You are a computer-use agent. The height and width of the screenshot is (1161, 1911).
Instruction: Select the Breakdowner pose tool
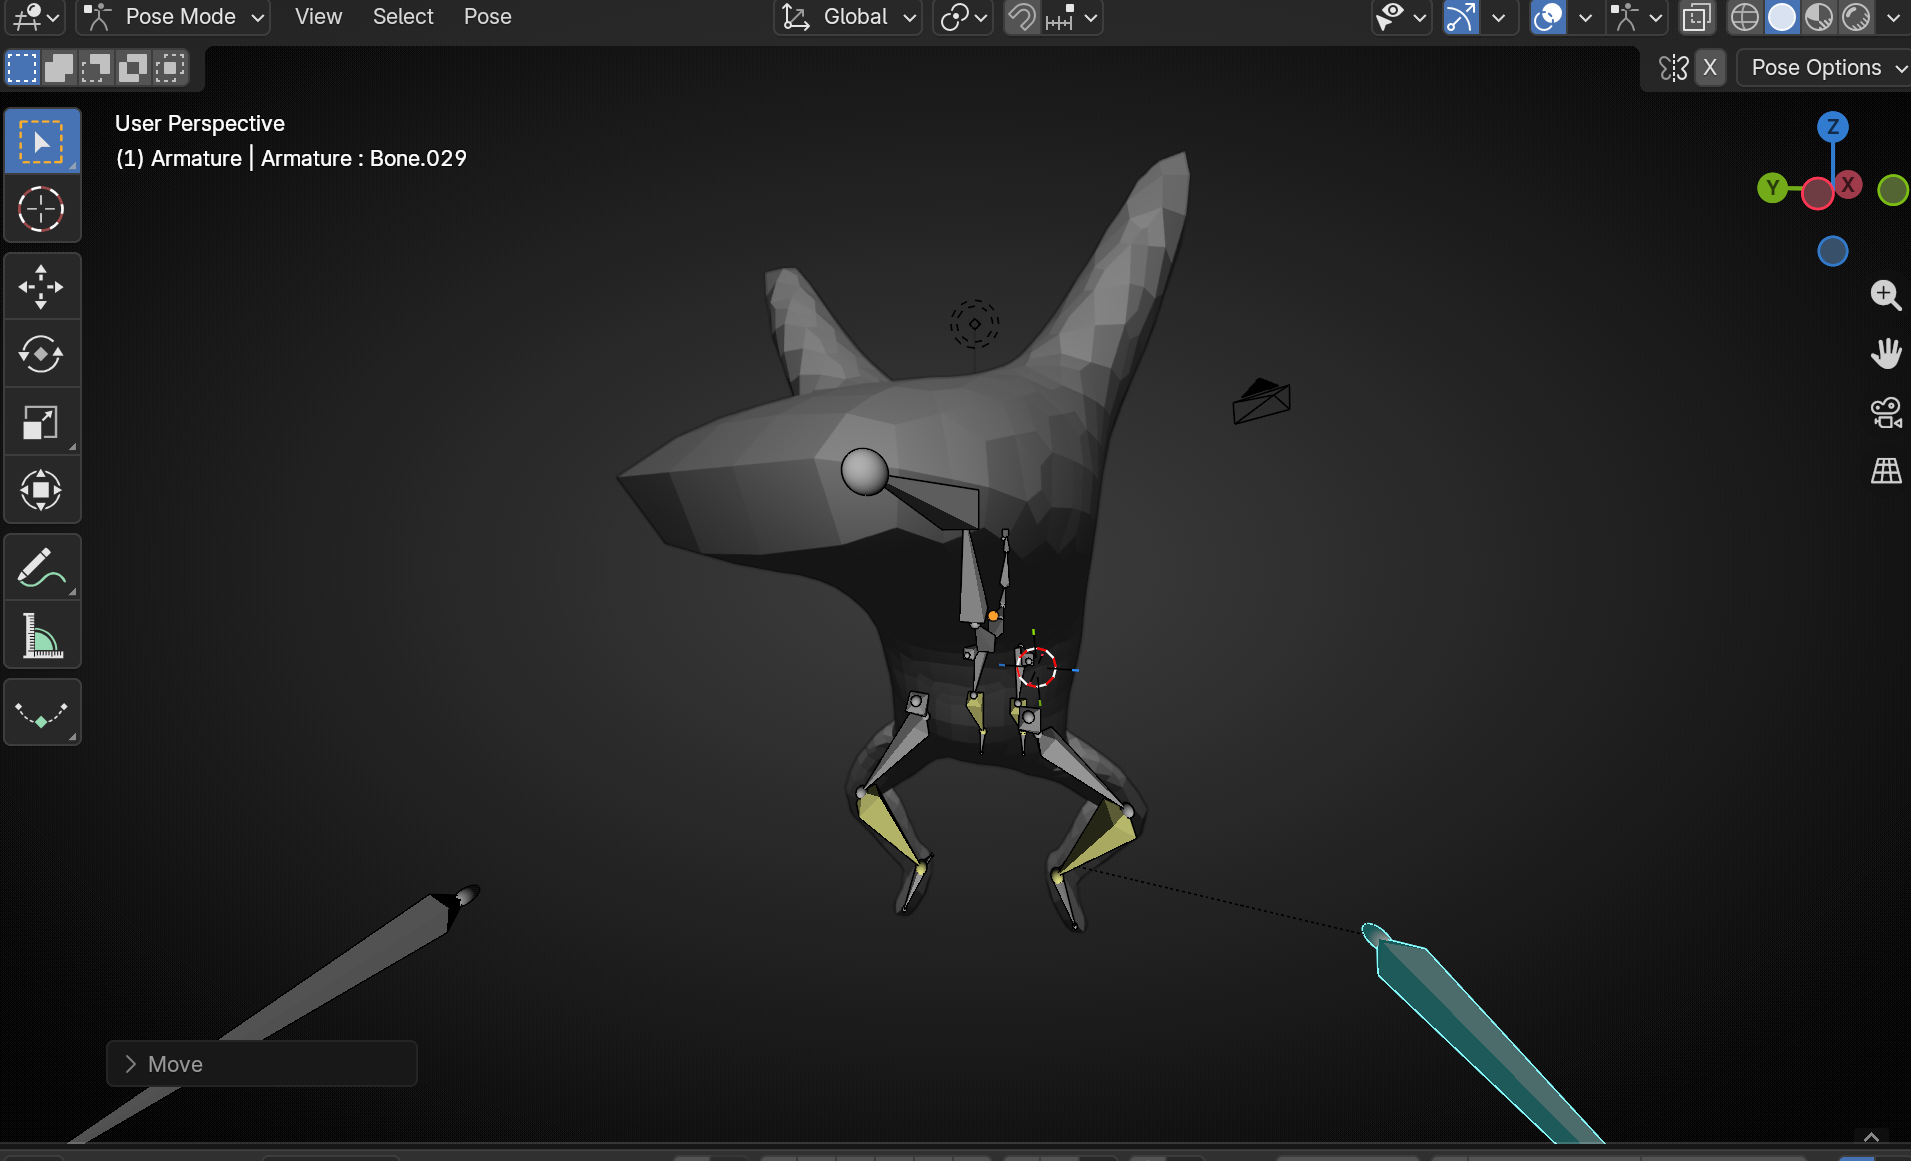pos(42,713)
